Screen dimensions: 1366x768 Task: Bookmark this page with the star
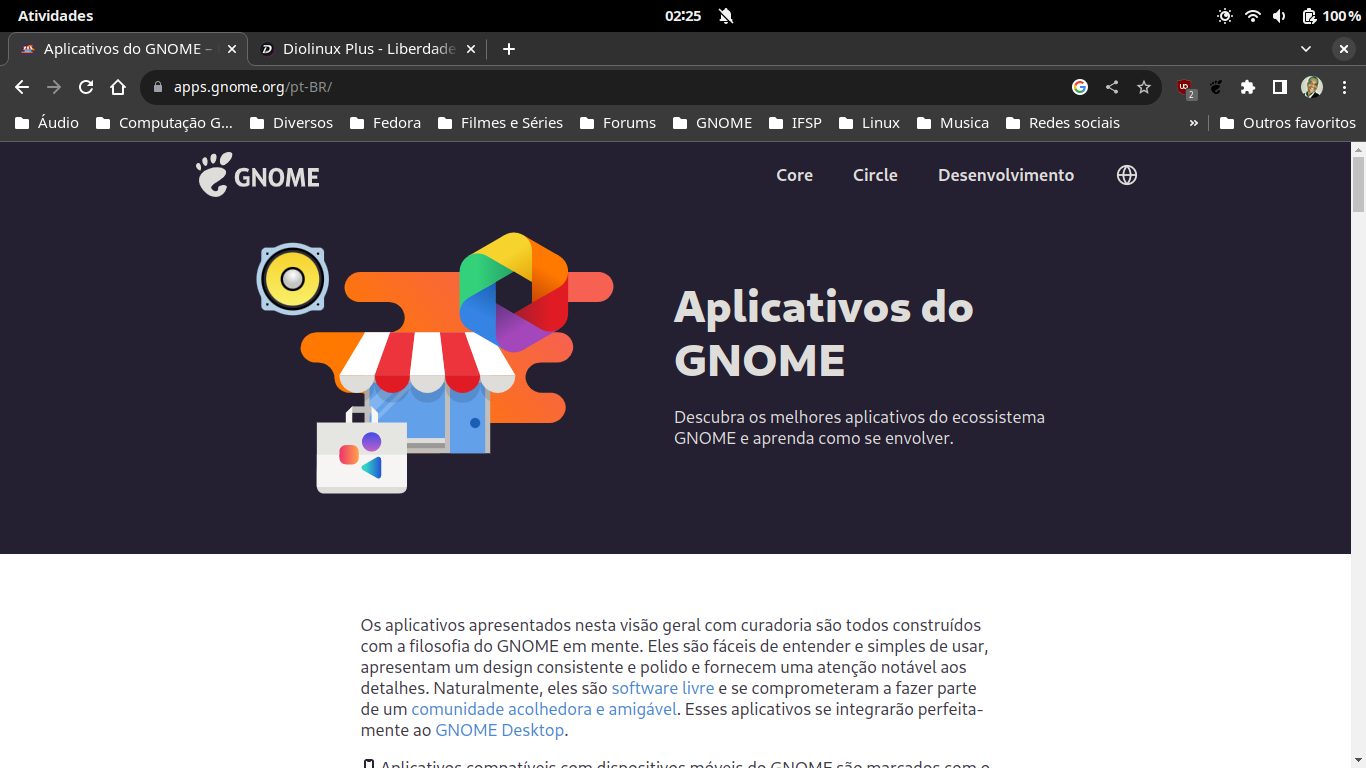[x=1144, y=87]
